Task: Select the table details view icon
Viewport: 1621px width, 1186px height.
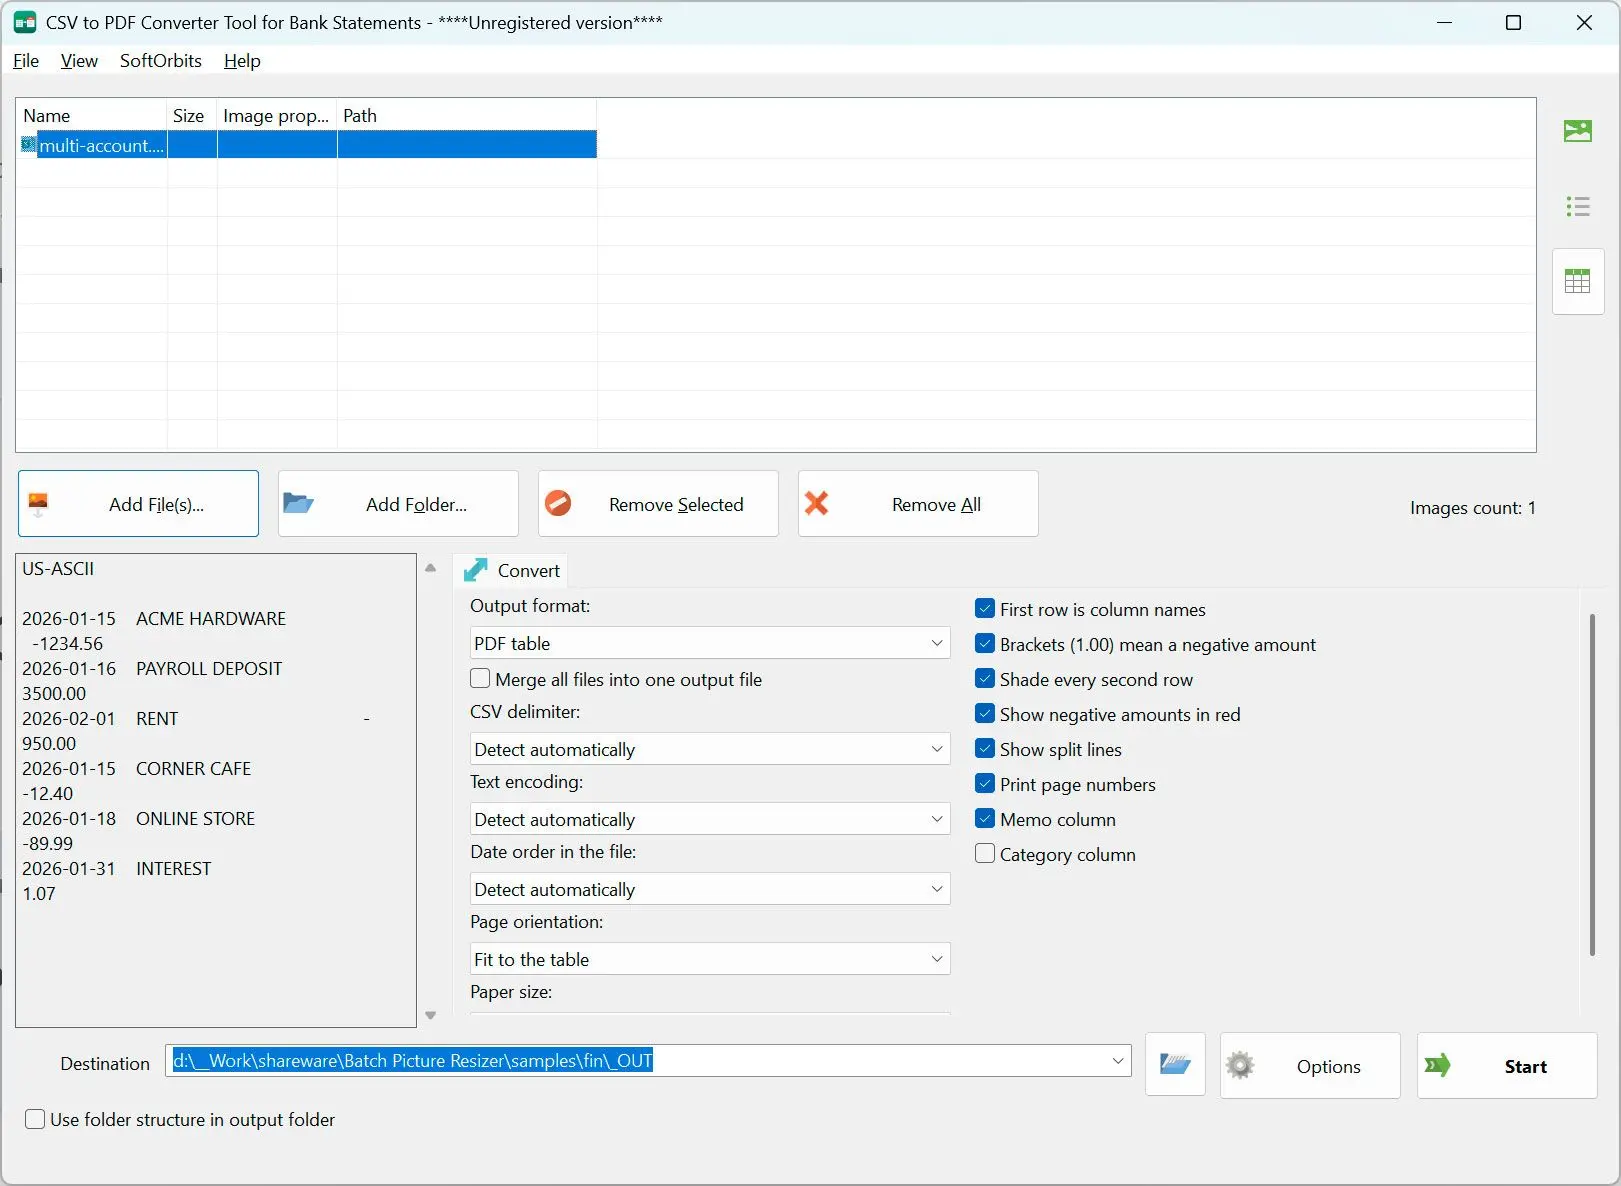Action: 1577,281
